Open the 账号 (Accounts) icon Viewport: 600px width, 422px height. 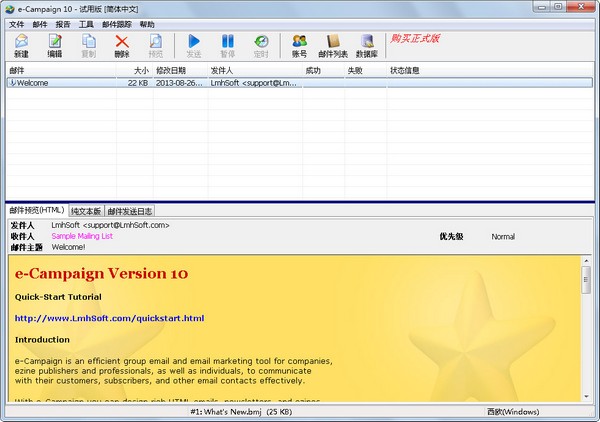299,46
